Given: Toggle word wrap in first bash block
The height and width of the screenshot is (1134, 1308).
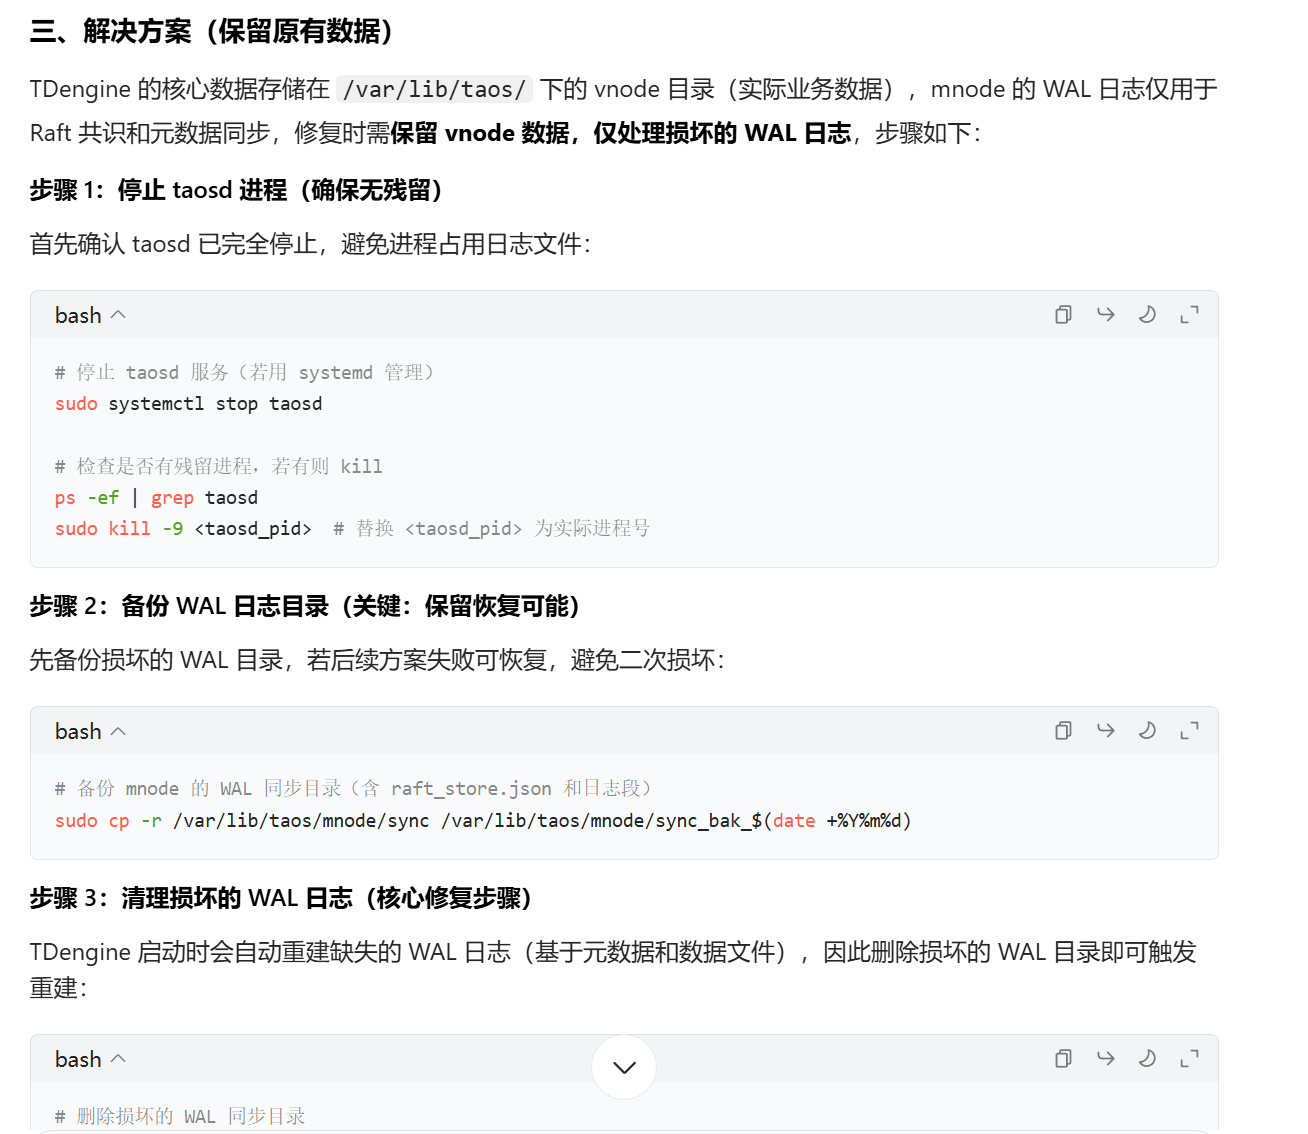Looking at the screenshot, I should pyautogui.click(x=1105, y=315).
